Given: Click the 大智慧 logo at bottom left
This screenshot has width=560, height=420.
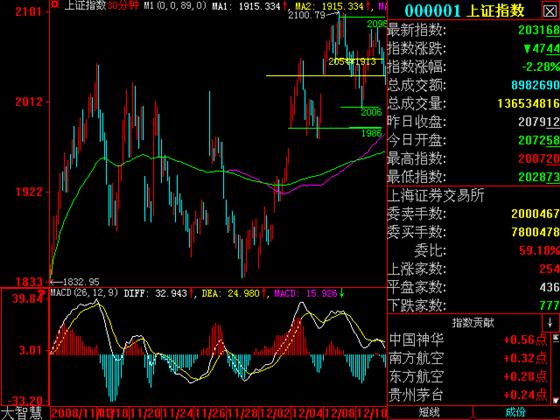Looking at the screenshot, I should (x=21, y=413).
